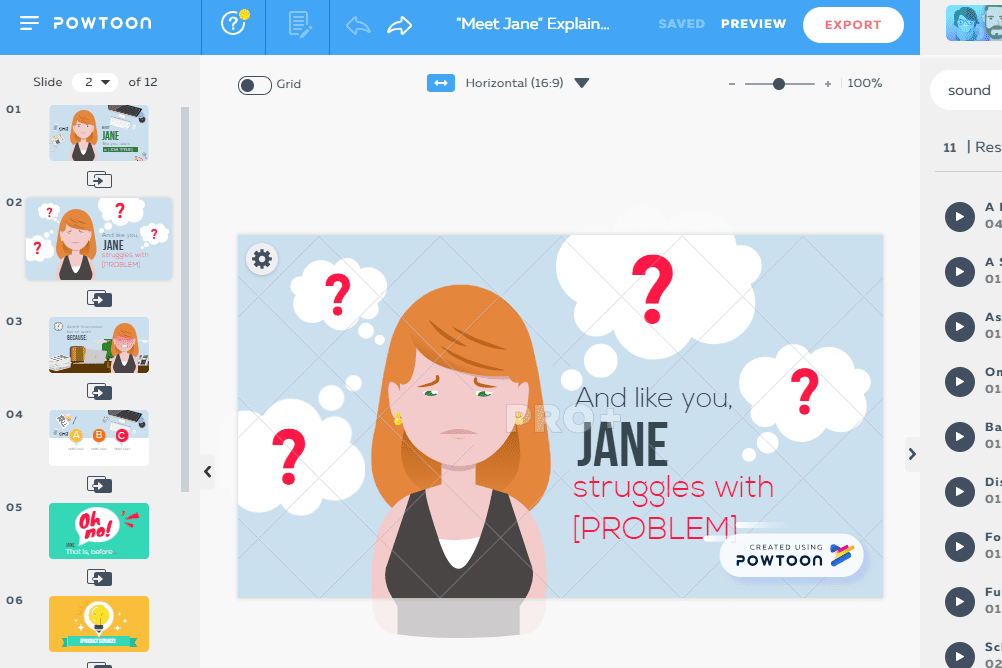1002x668 pixels.
Task: Select slide 03 thumbnail
Action: [99, 345]
